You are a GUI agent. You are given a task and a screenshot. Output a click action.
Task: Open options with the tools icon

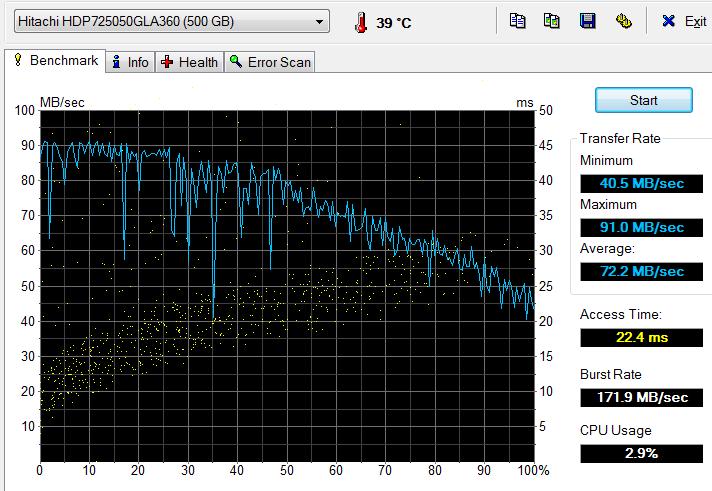[x=623, y=21]
